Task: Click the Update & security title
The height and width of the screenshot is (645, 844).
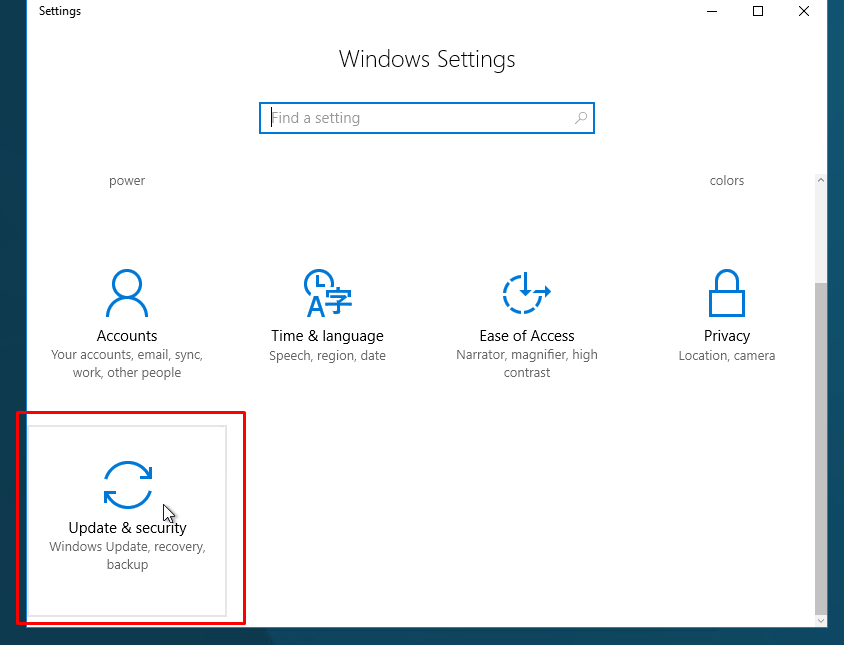Action: click(x=128, y=528)
